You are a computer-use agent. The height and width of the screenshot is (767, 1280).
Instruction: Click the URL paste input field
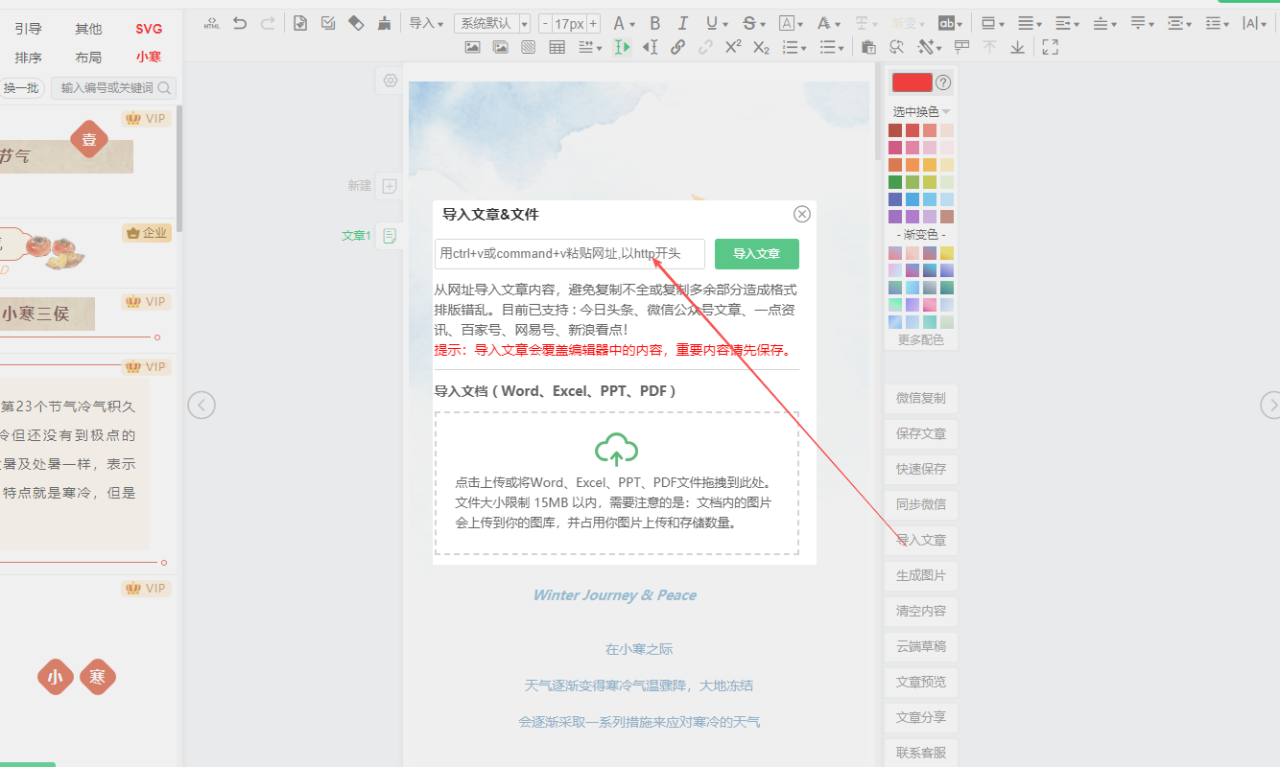tap(569, 254)
